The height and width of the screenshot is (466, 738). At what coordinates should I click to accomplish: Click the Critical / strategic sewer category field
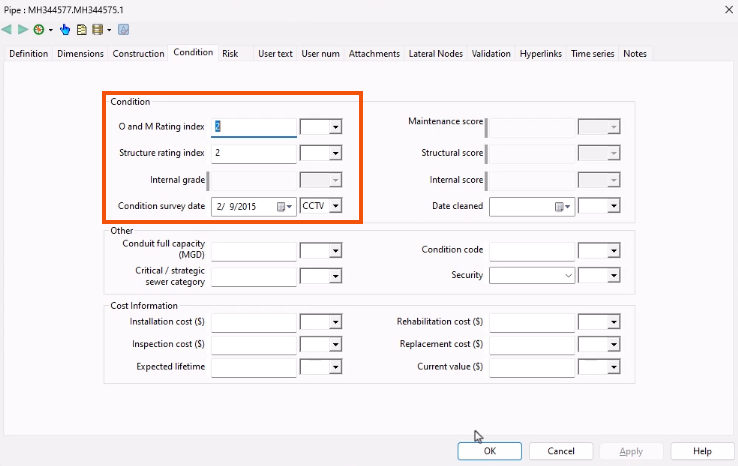254,276
